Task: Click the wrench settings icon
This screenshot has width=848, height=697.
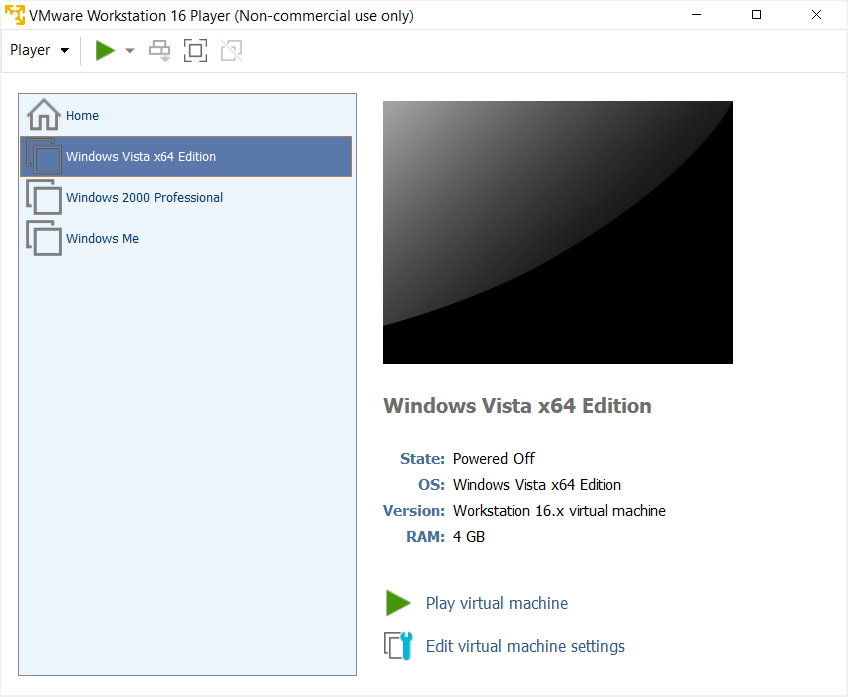Action: point(398,646)
